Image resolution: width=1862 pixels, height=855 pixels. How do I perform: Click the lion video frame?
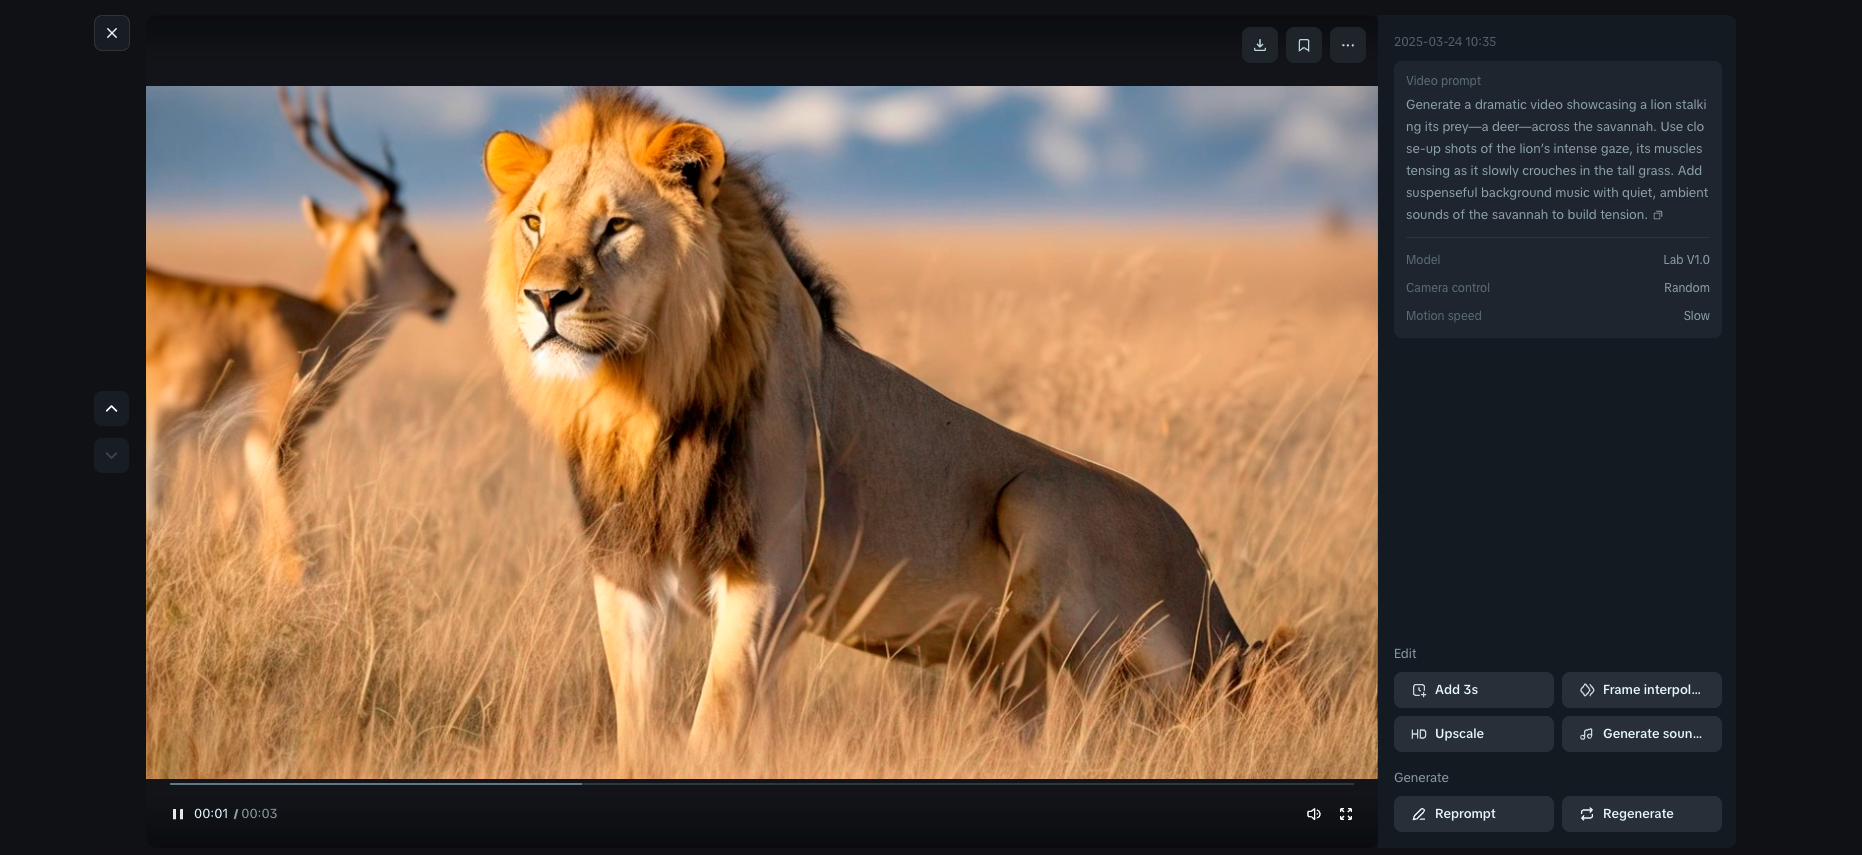pos(762,432)
